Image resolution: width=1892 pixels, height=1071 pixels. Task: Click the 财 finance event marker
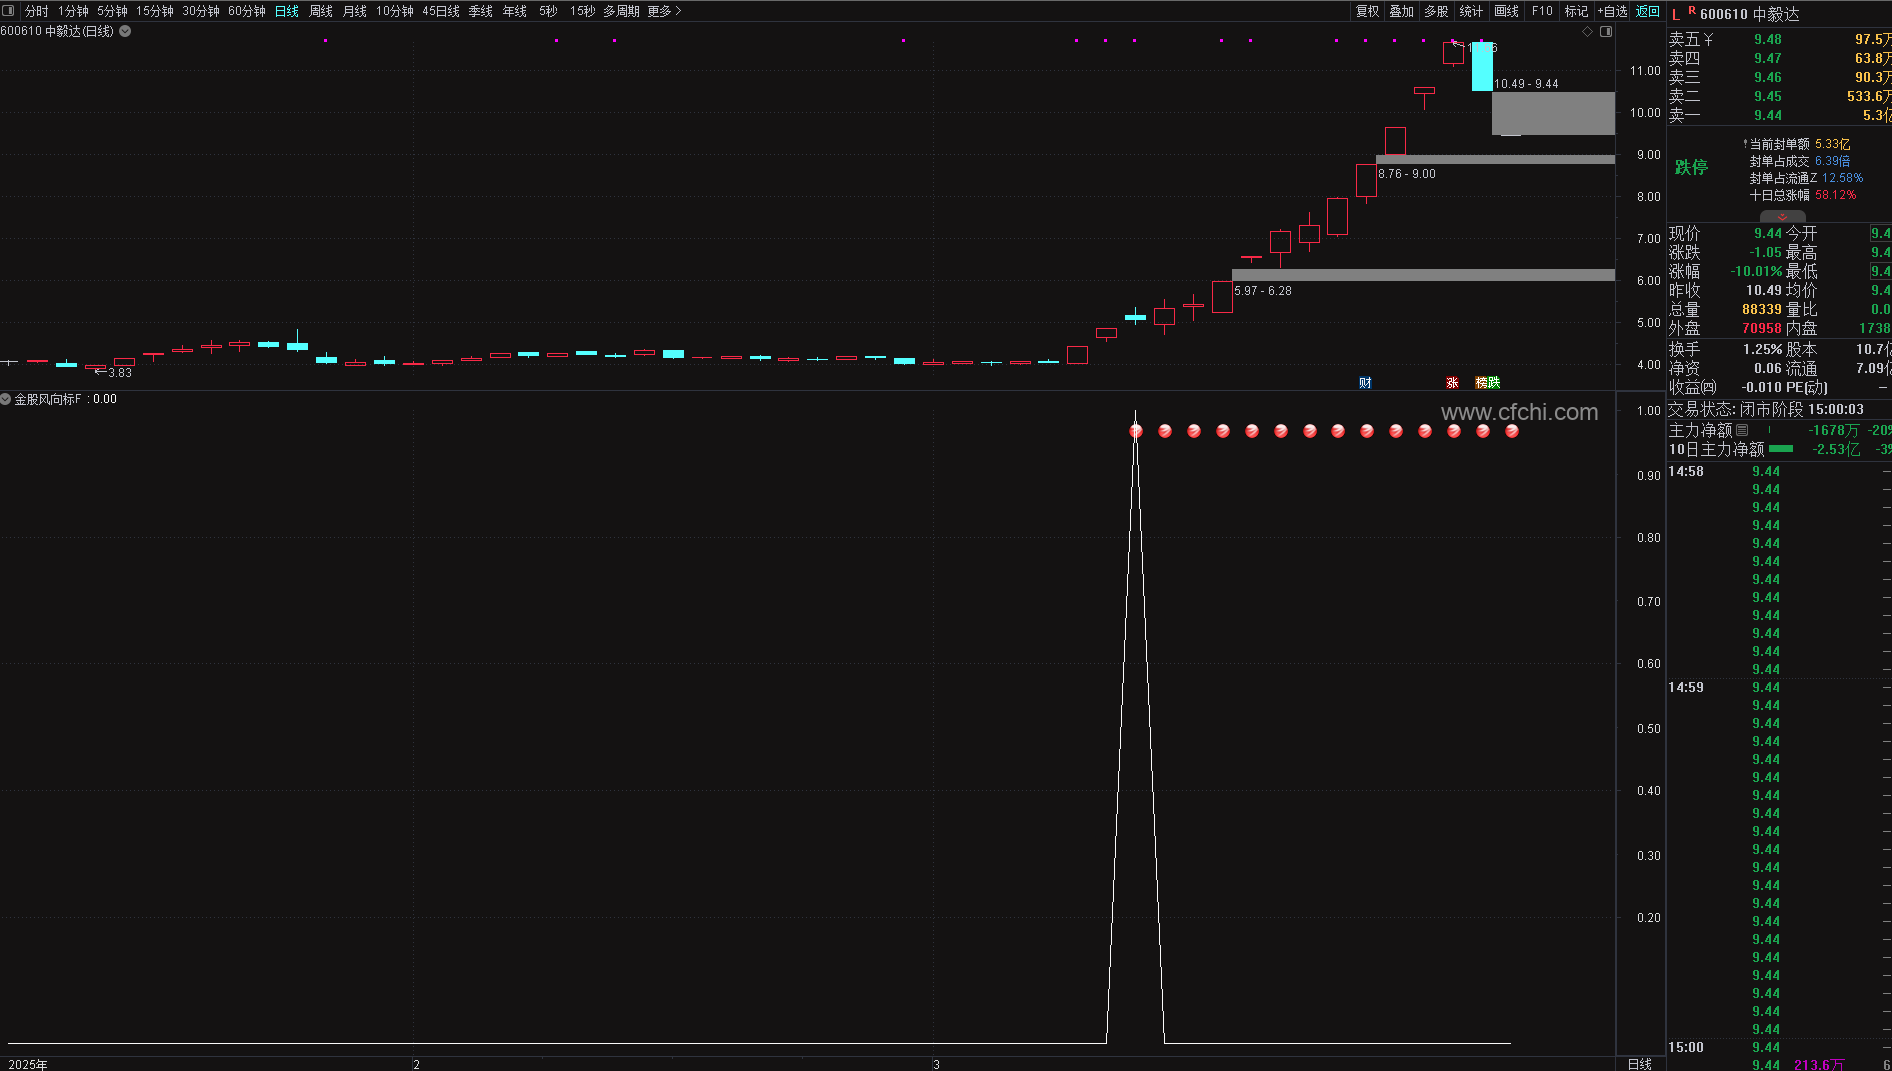click(1365, 383)
